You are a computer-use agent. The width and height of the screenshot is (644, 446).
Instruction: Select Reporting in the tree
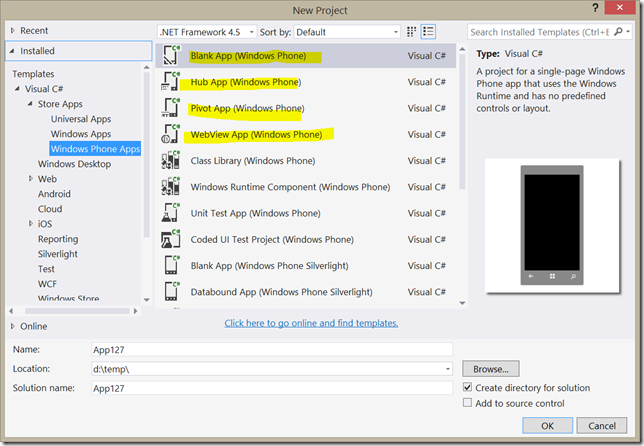pos(58,239)
